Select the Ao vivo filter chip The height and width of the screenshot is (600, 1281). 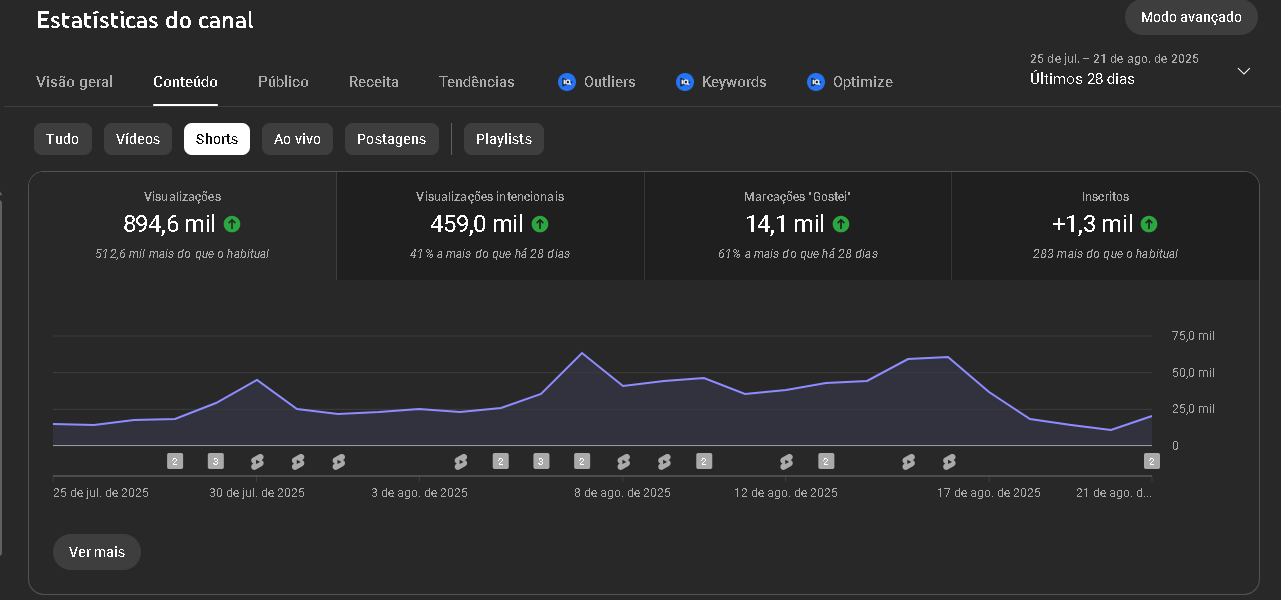point(297,139)
